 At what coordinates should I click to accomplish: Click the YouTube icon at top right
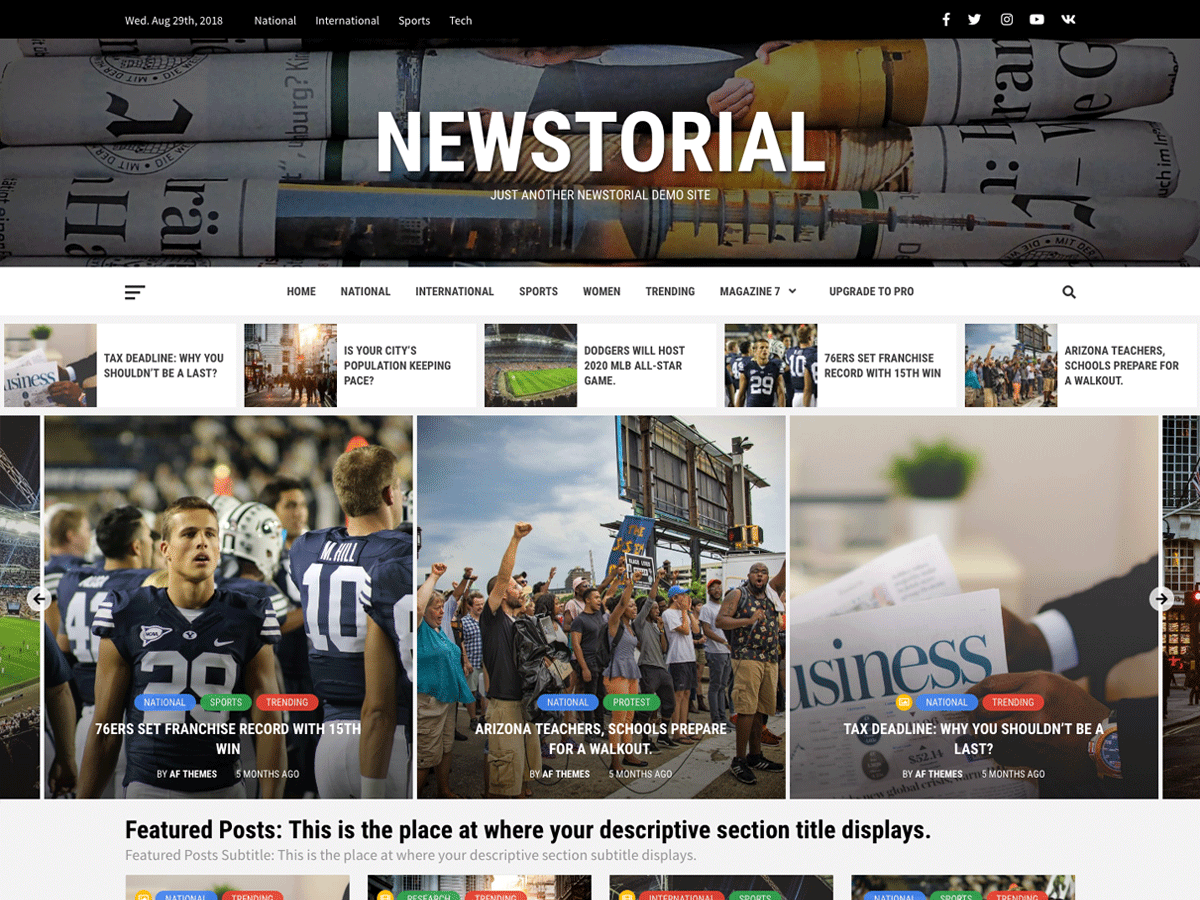[1037, 18]
